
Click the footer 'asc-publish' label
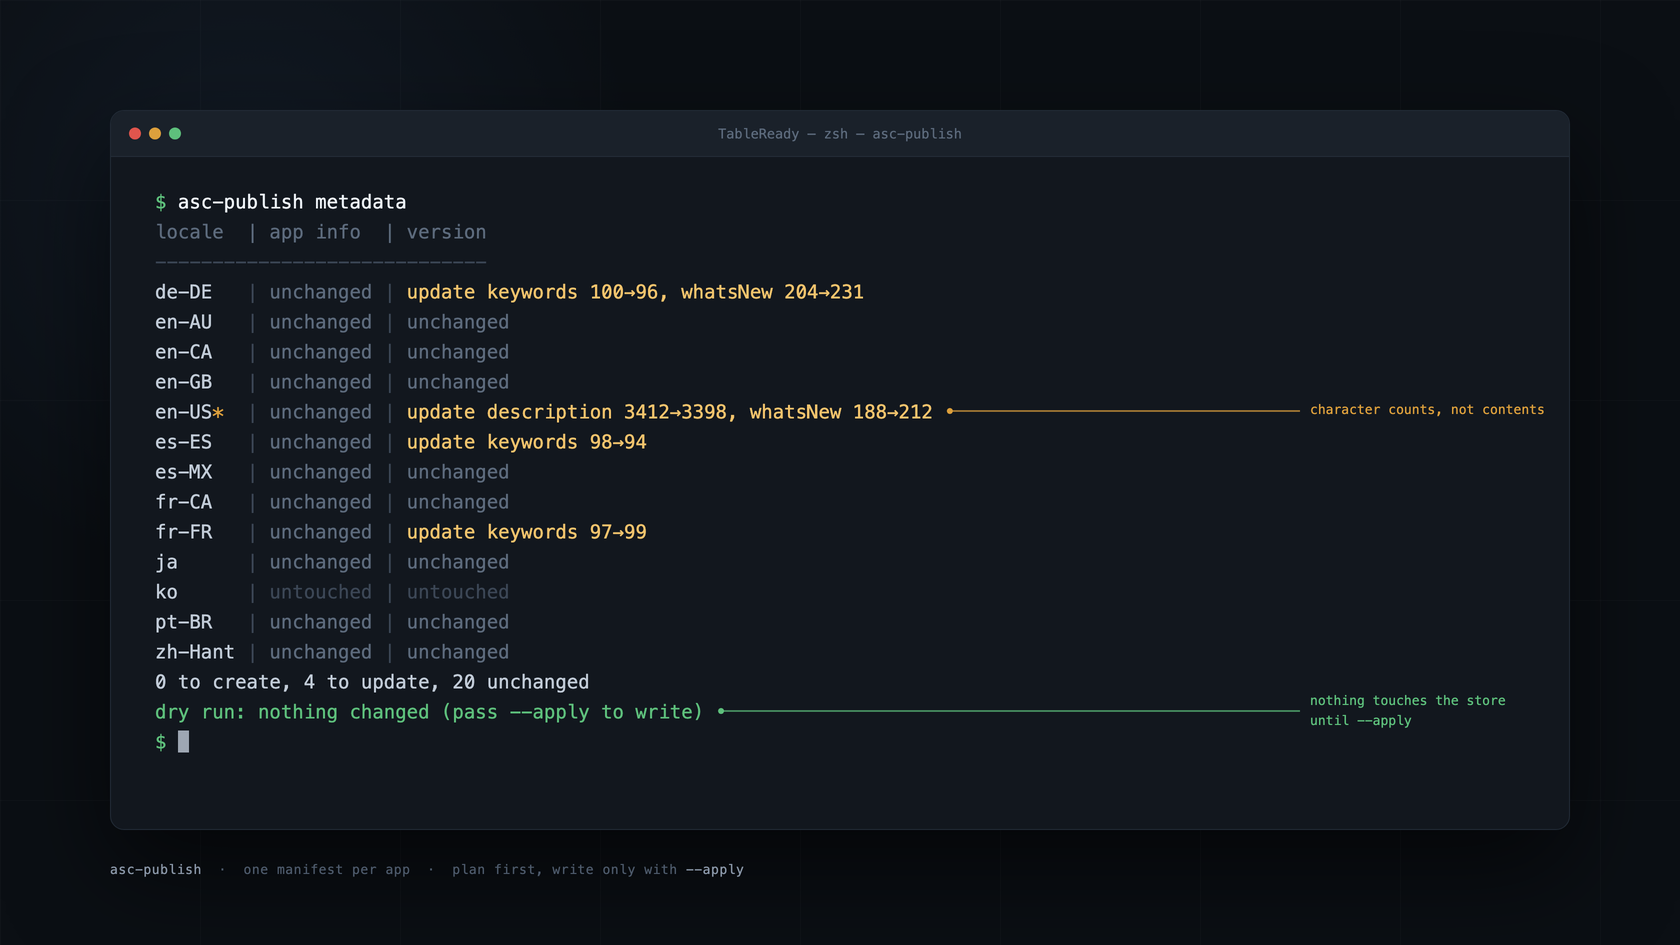(155, 870)
